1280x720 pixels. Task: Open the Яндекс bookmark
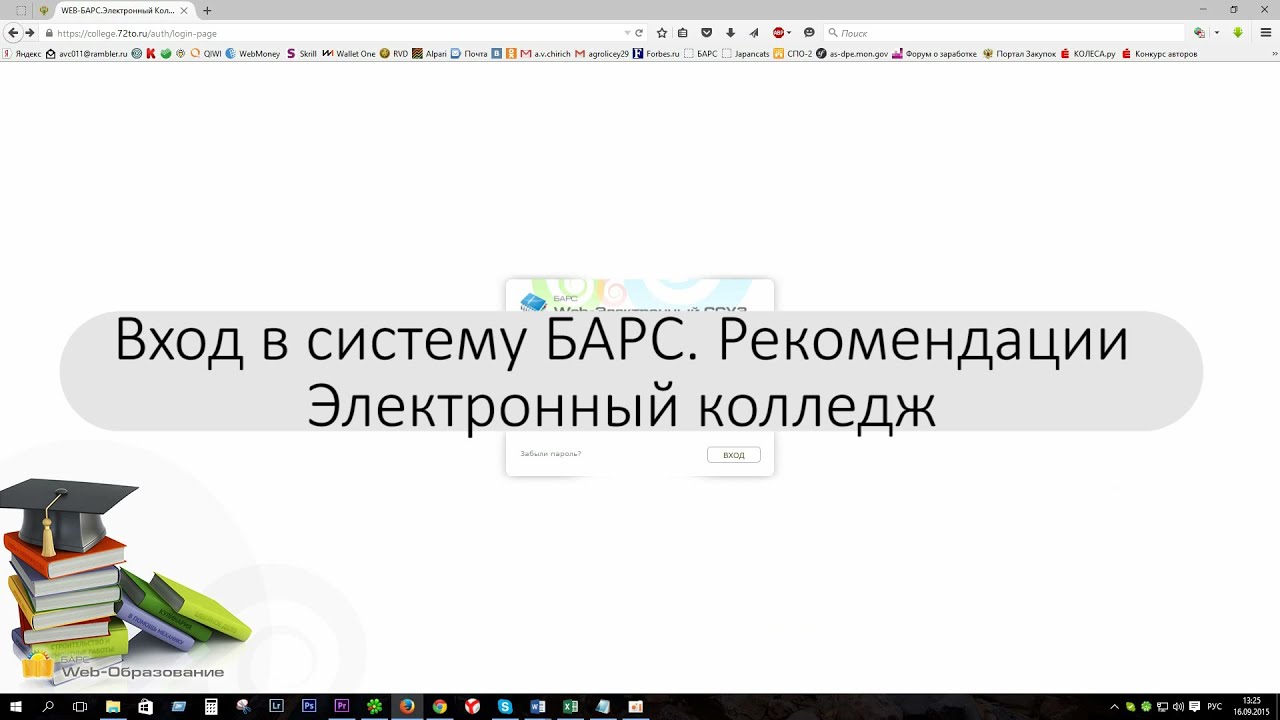tap(23, 54)
